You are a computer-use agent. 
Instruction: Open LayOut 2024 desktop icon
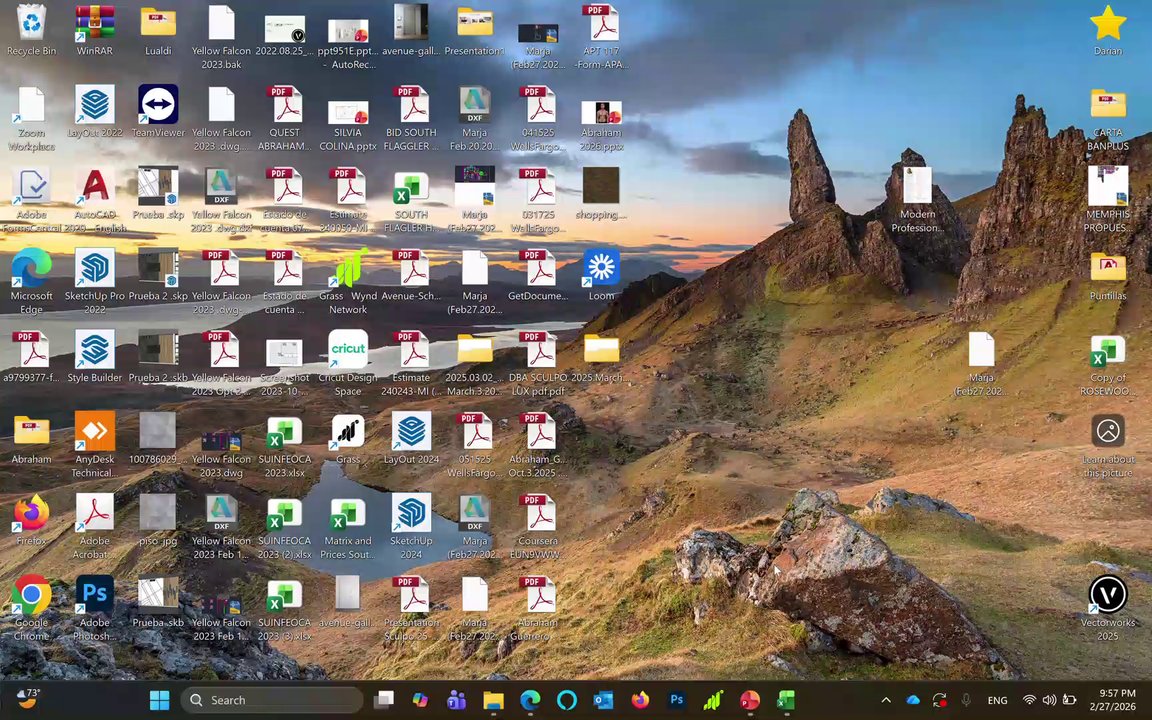[x=411, y=439]
